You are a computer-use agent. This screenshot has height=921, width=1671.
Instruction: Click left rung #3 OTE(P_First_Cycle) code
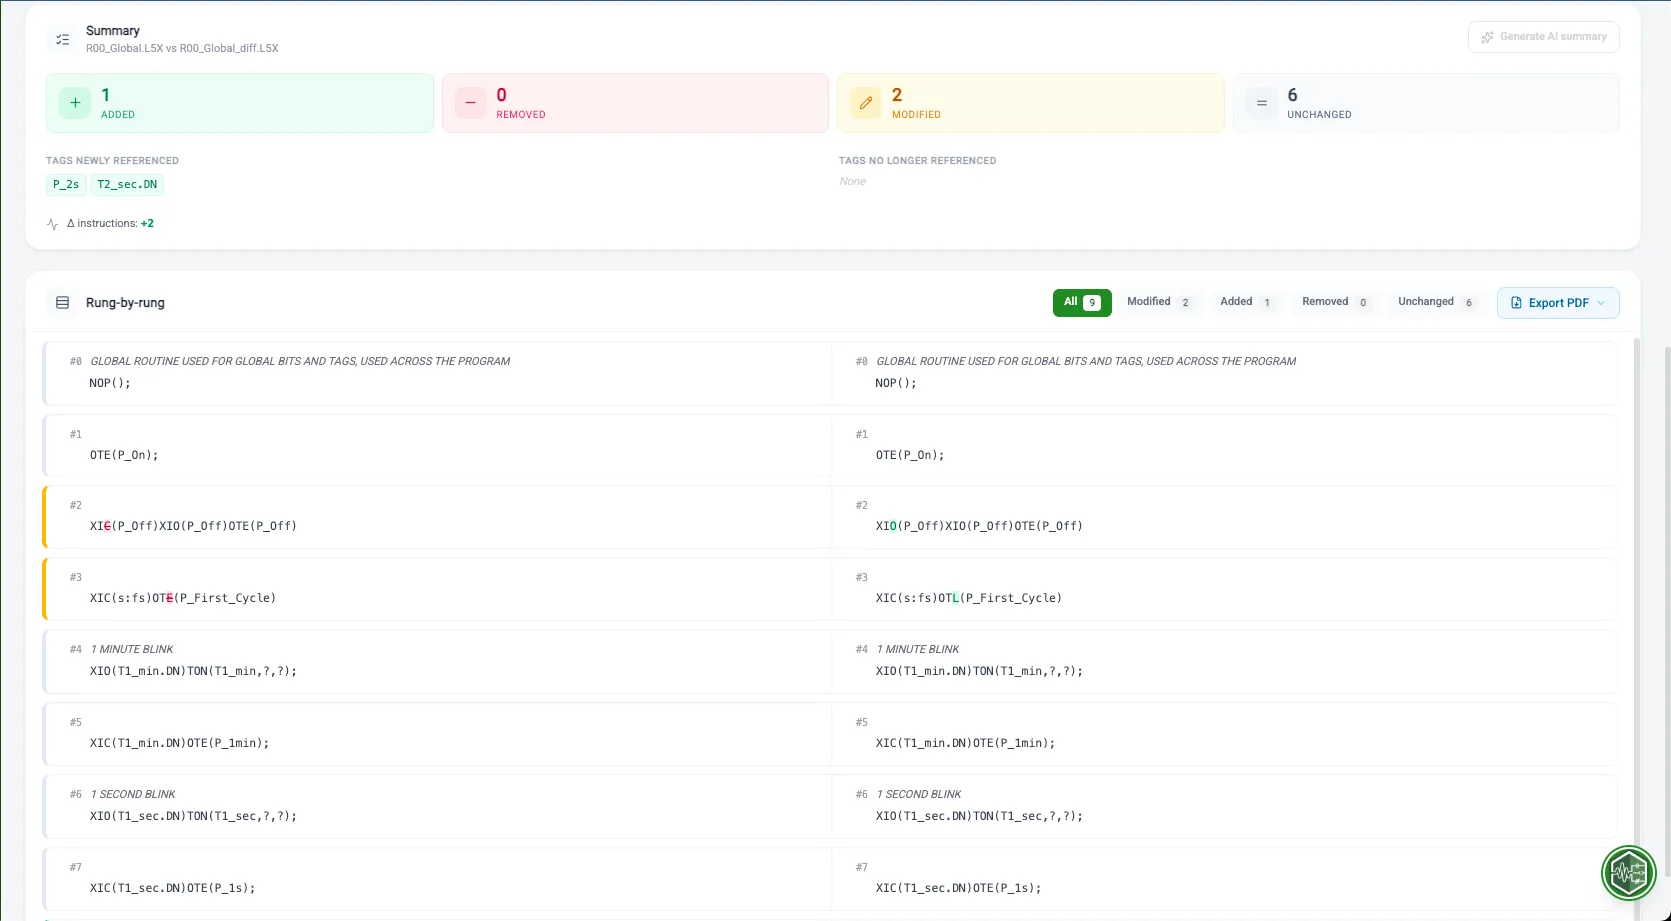pyautogui.click(x=183, y=598)
